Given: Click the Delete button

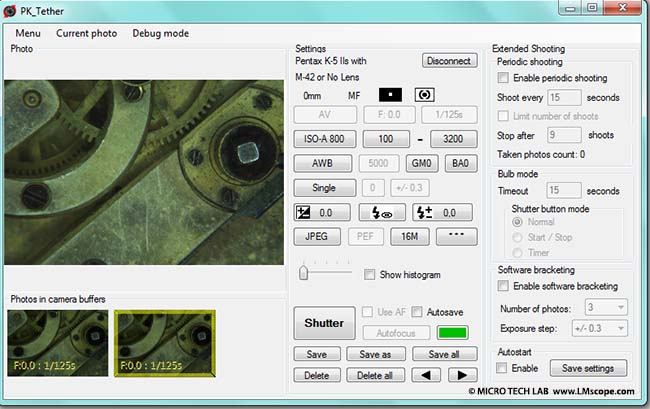Looking at the screenshot, I should 317,375.
